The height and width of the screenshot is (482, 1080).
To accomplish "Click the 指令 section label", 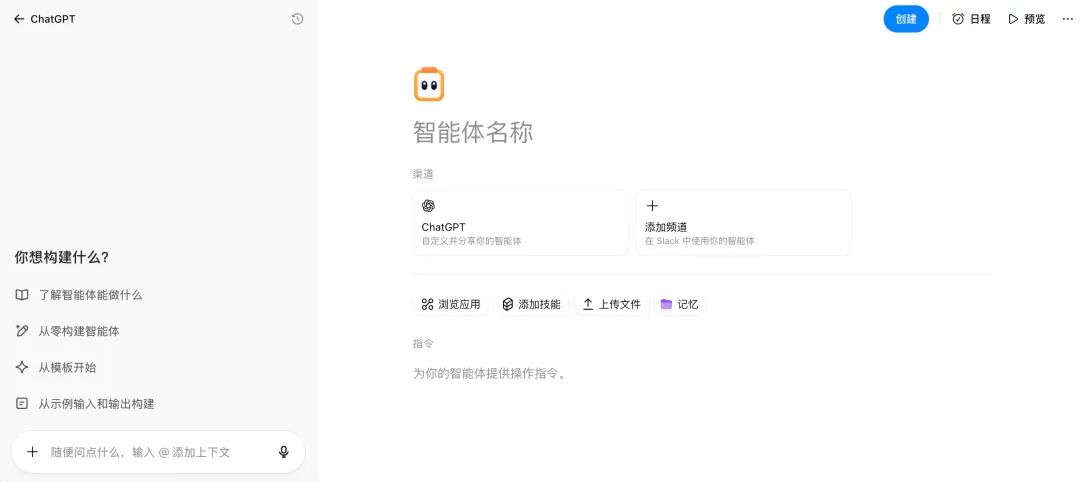I will coord(424,344).
